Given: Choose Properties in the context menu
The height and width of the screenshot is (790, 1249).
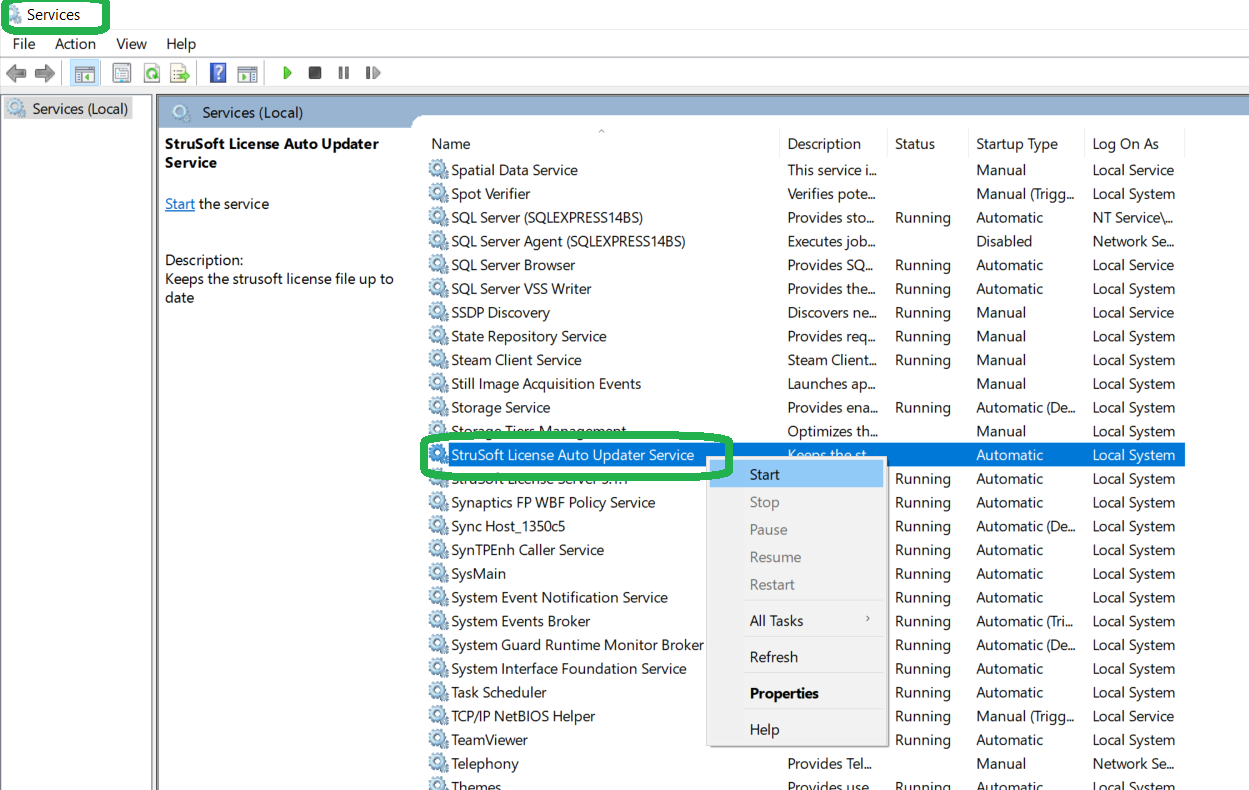Looking at the screenshot, I should (x=796, y=693).
